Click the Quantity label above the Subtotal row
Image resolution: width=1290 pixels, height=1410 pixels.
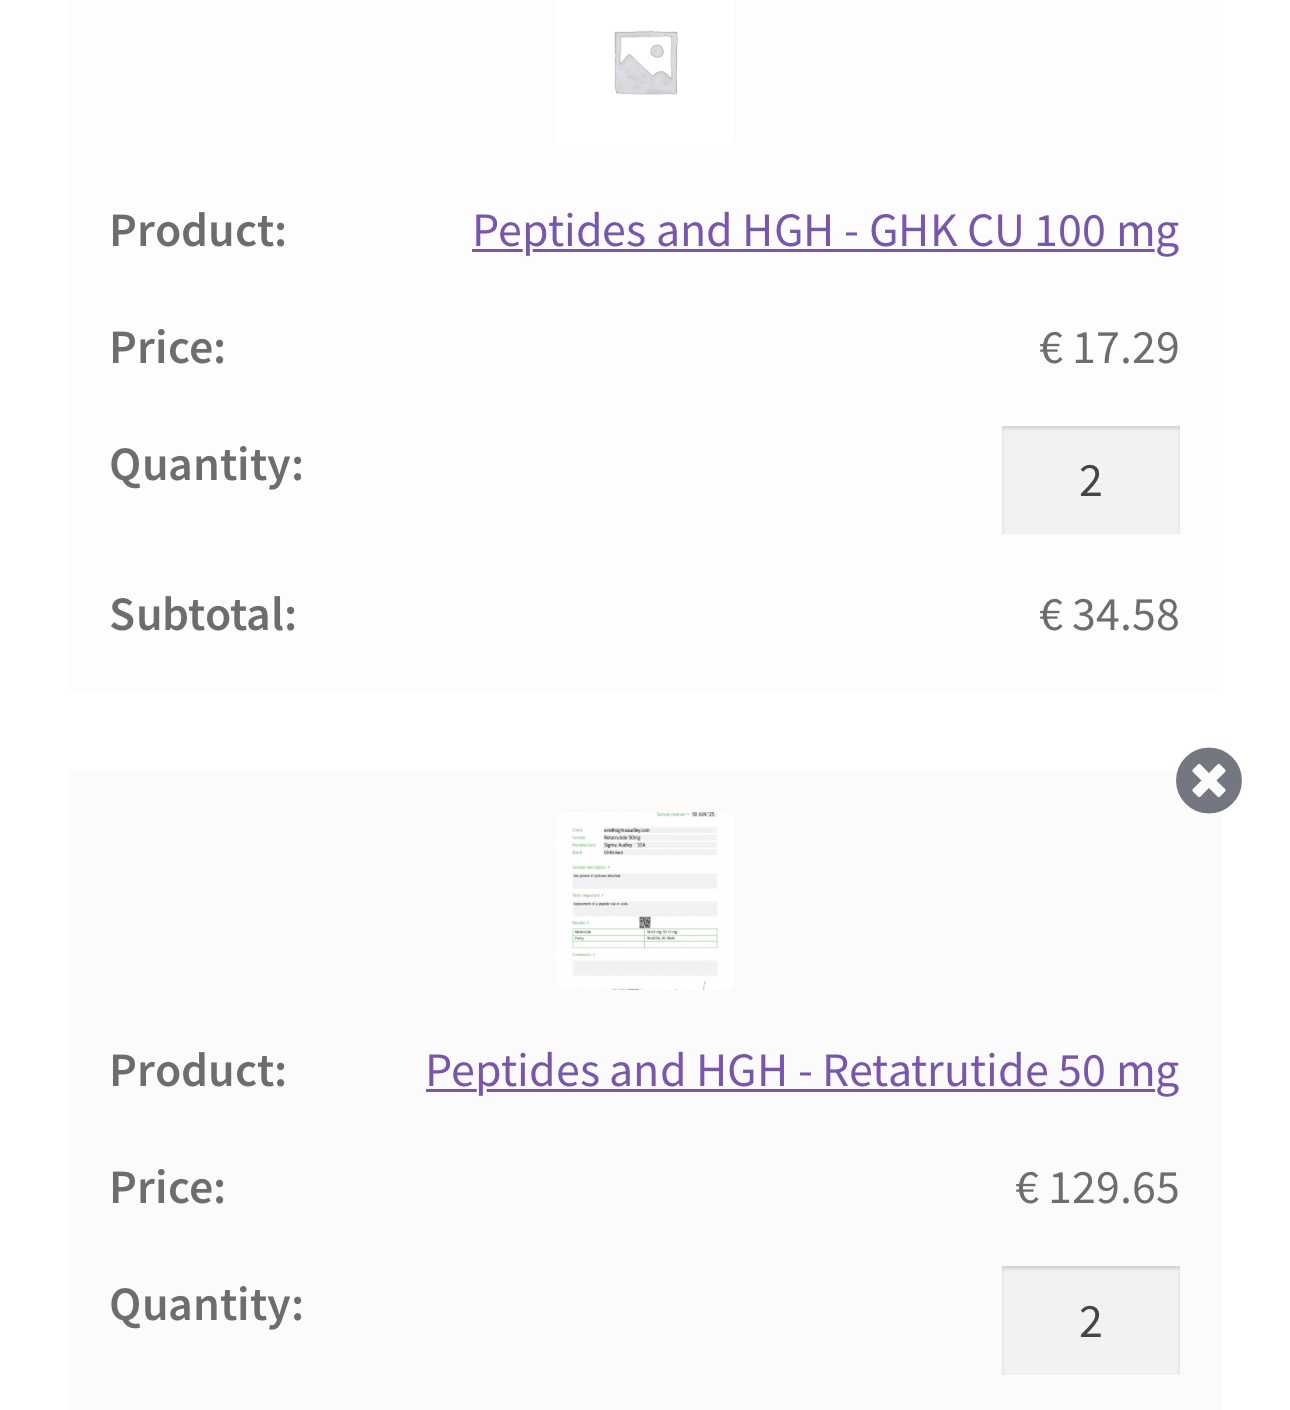pyautogui.click(x=206, y=465)
